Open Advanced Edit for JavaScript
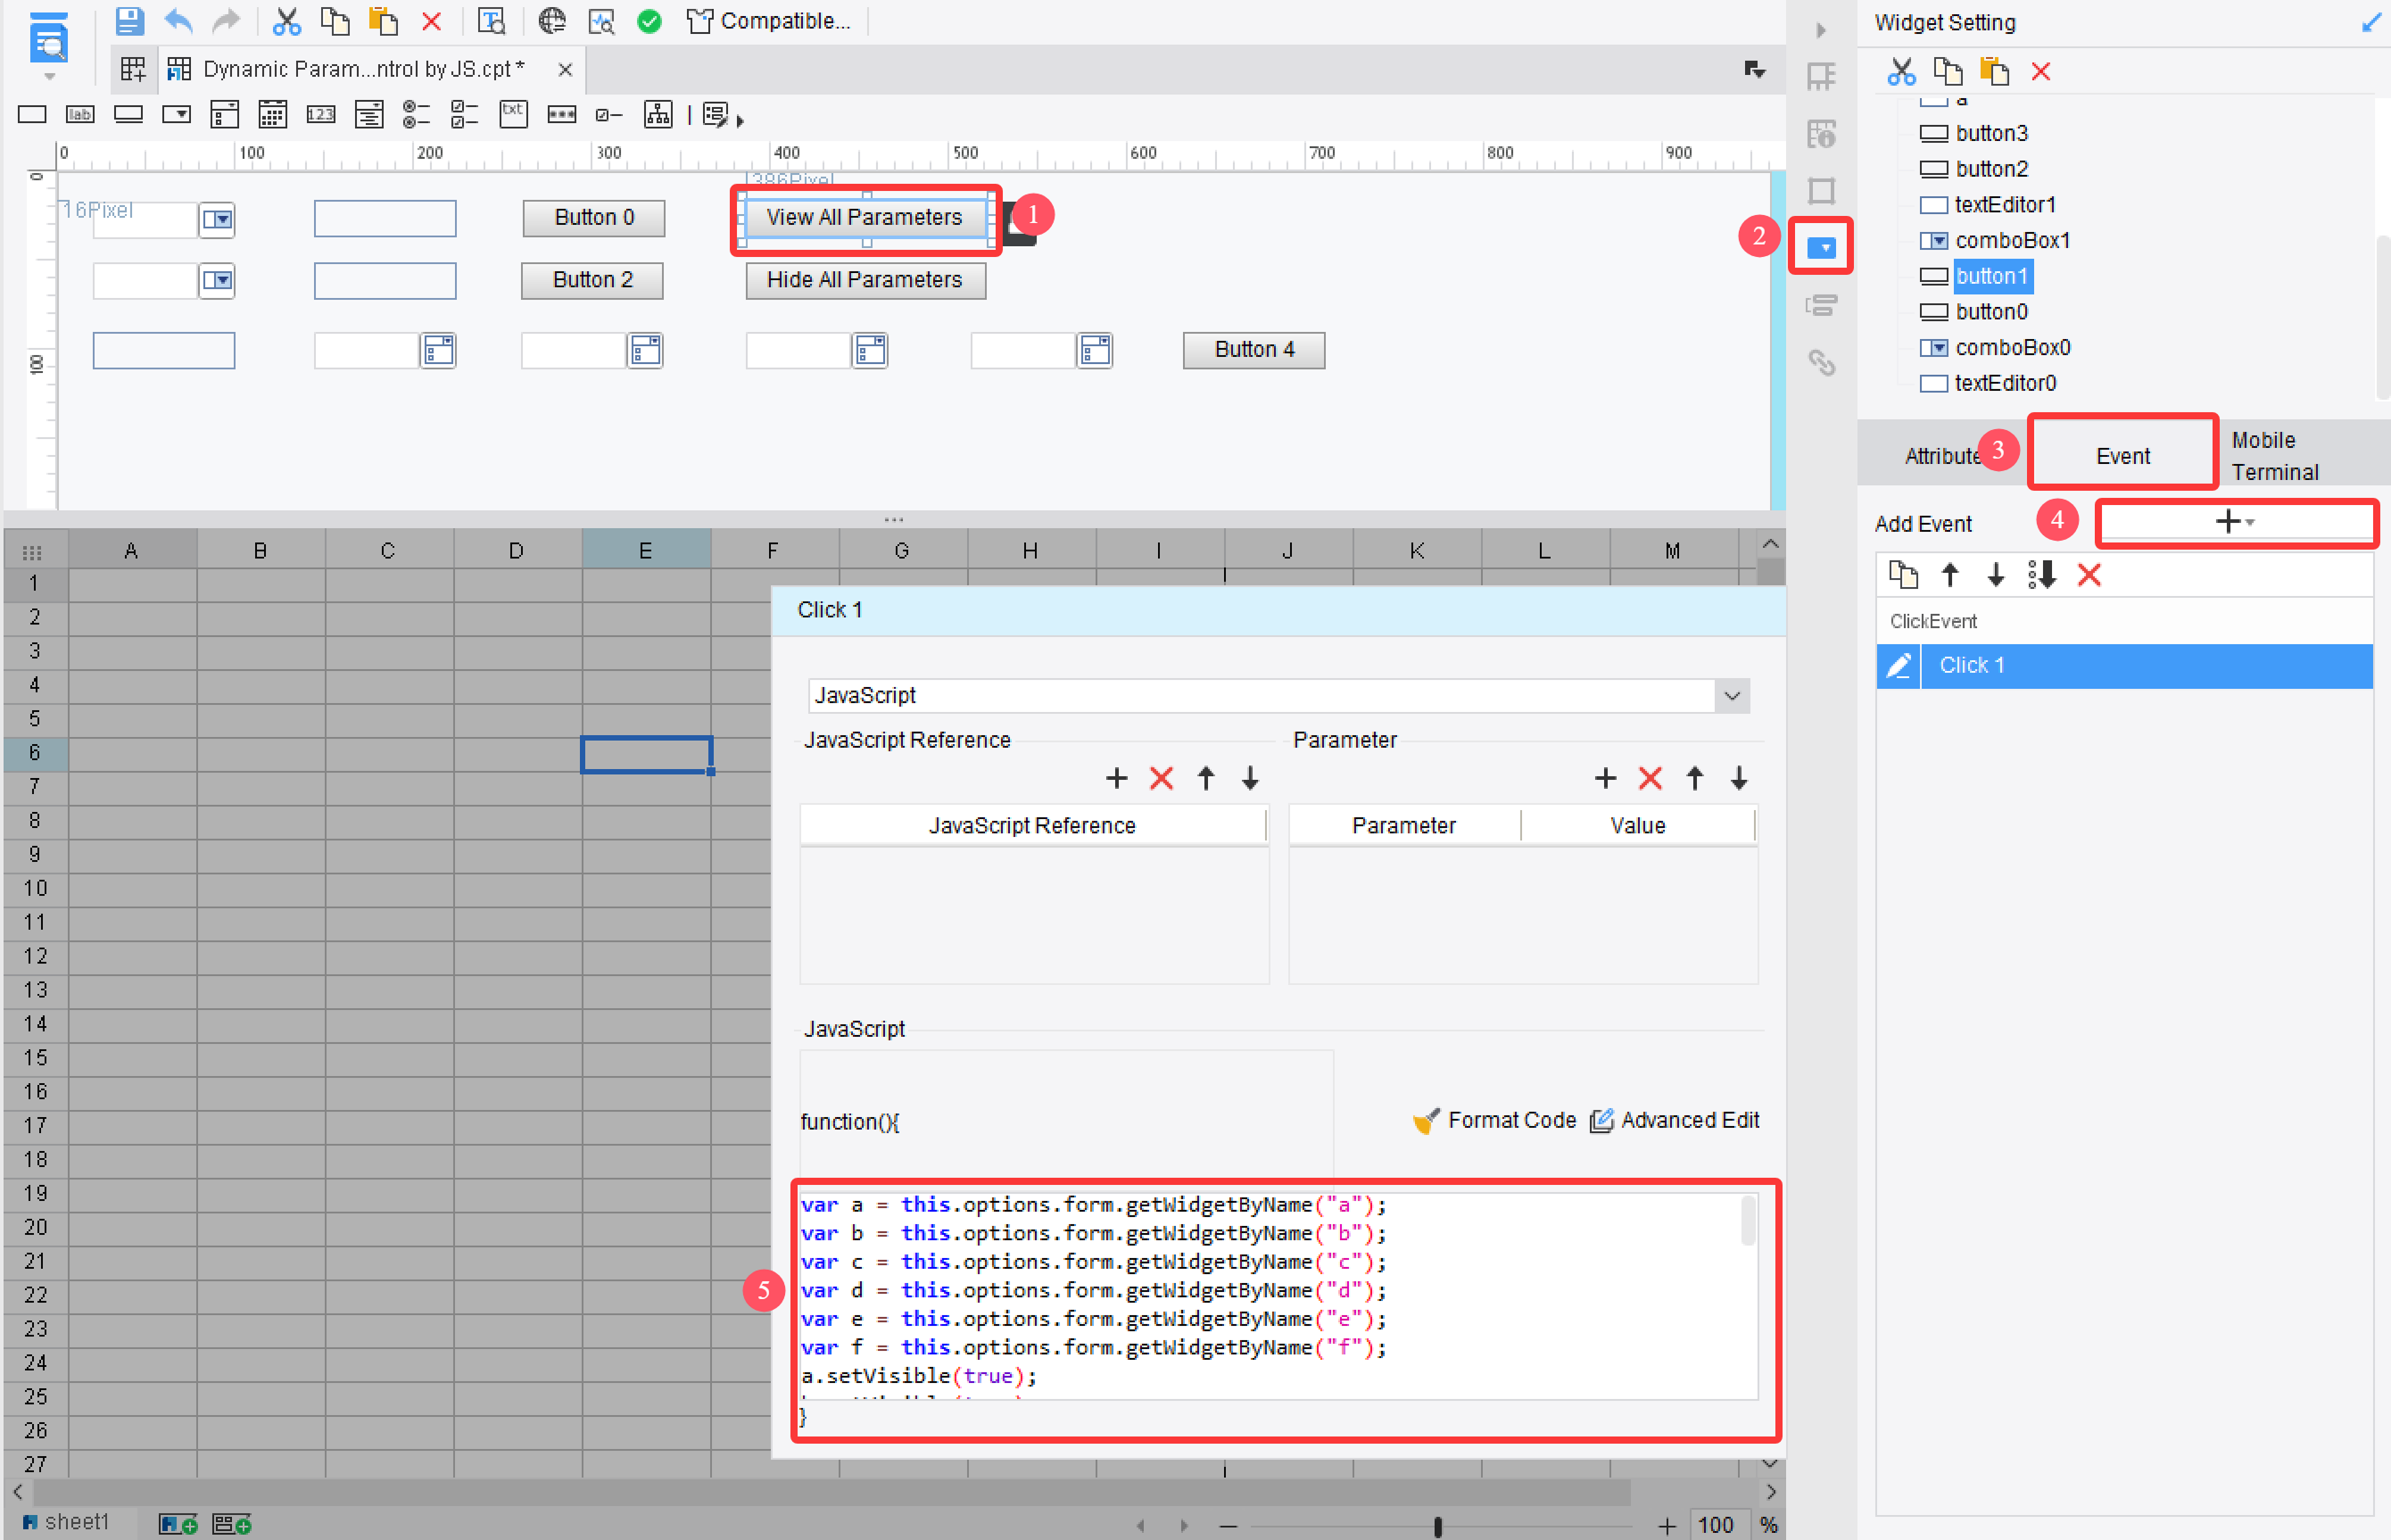This screenshot has width=2391, height=1540. (1675, 1120)
